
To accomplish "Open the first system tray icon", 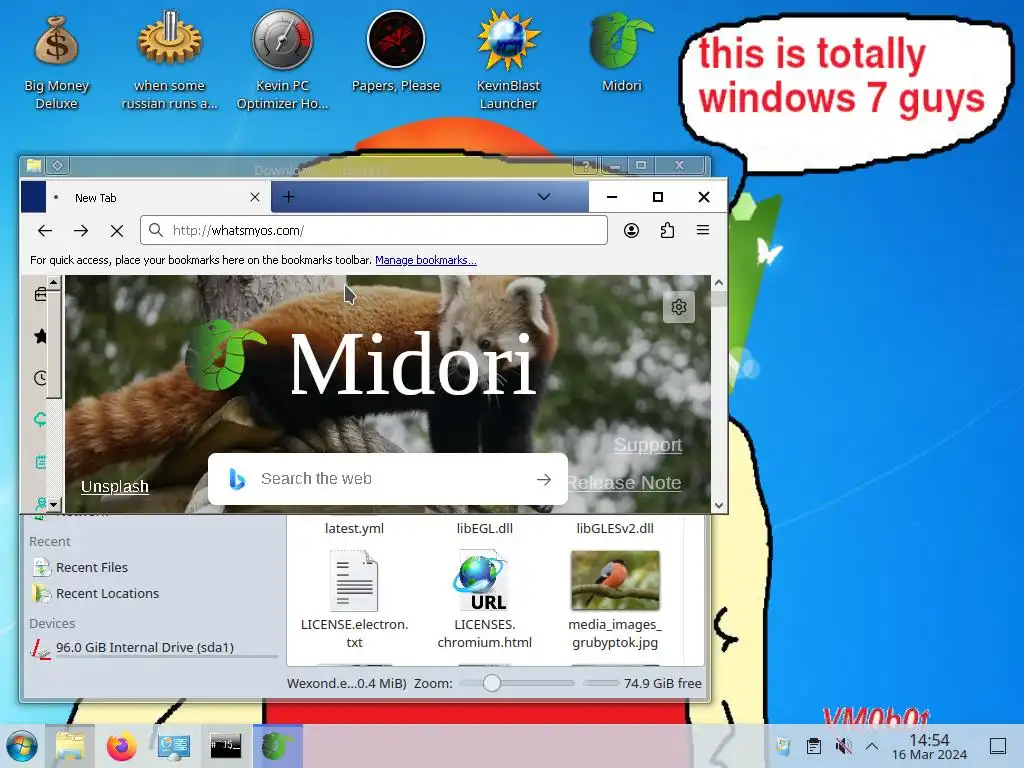I will [783, 746].
